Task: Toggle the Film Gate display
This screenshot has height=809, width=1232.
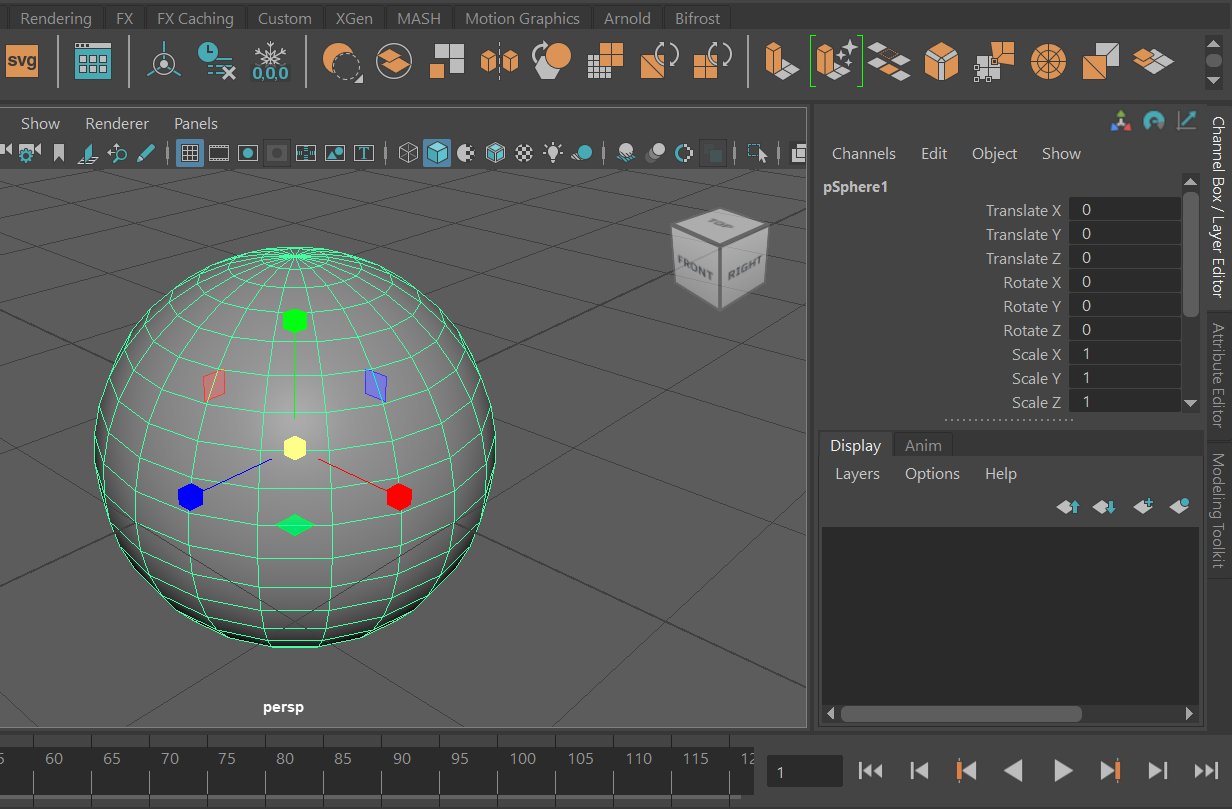Action: (x=219, y=153)
